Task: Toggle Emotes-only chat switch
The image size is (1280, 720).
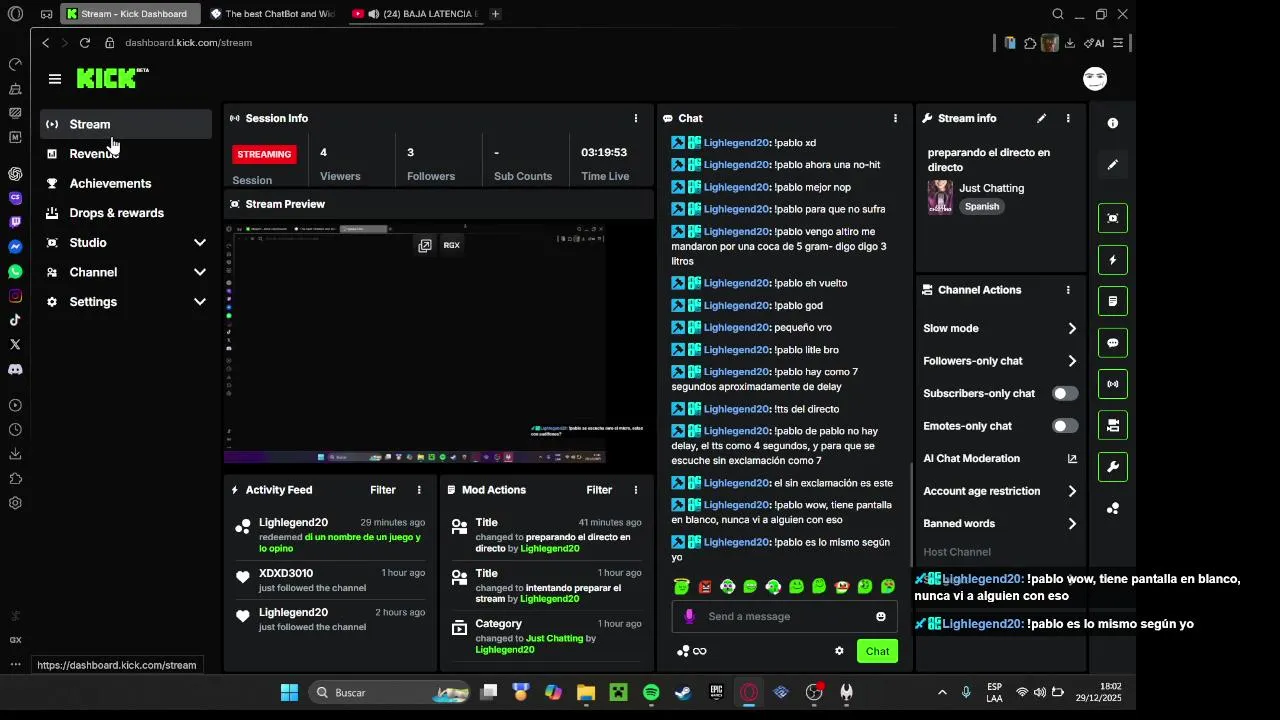Action: 1065,426
